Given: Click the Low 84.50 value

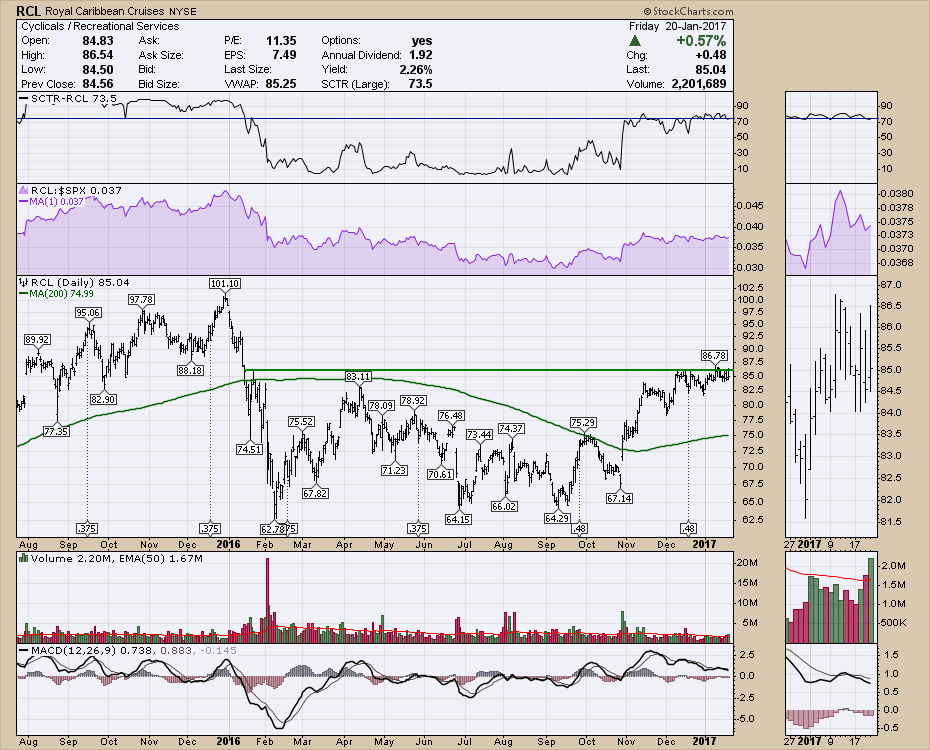Looking at the screenshot, I should 97,69.
